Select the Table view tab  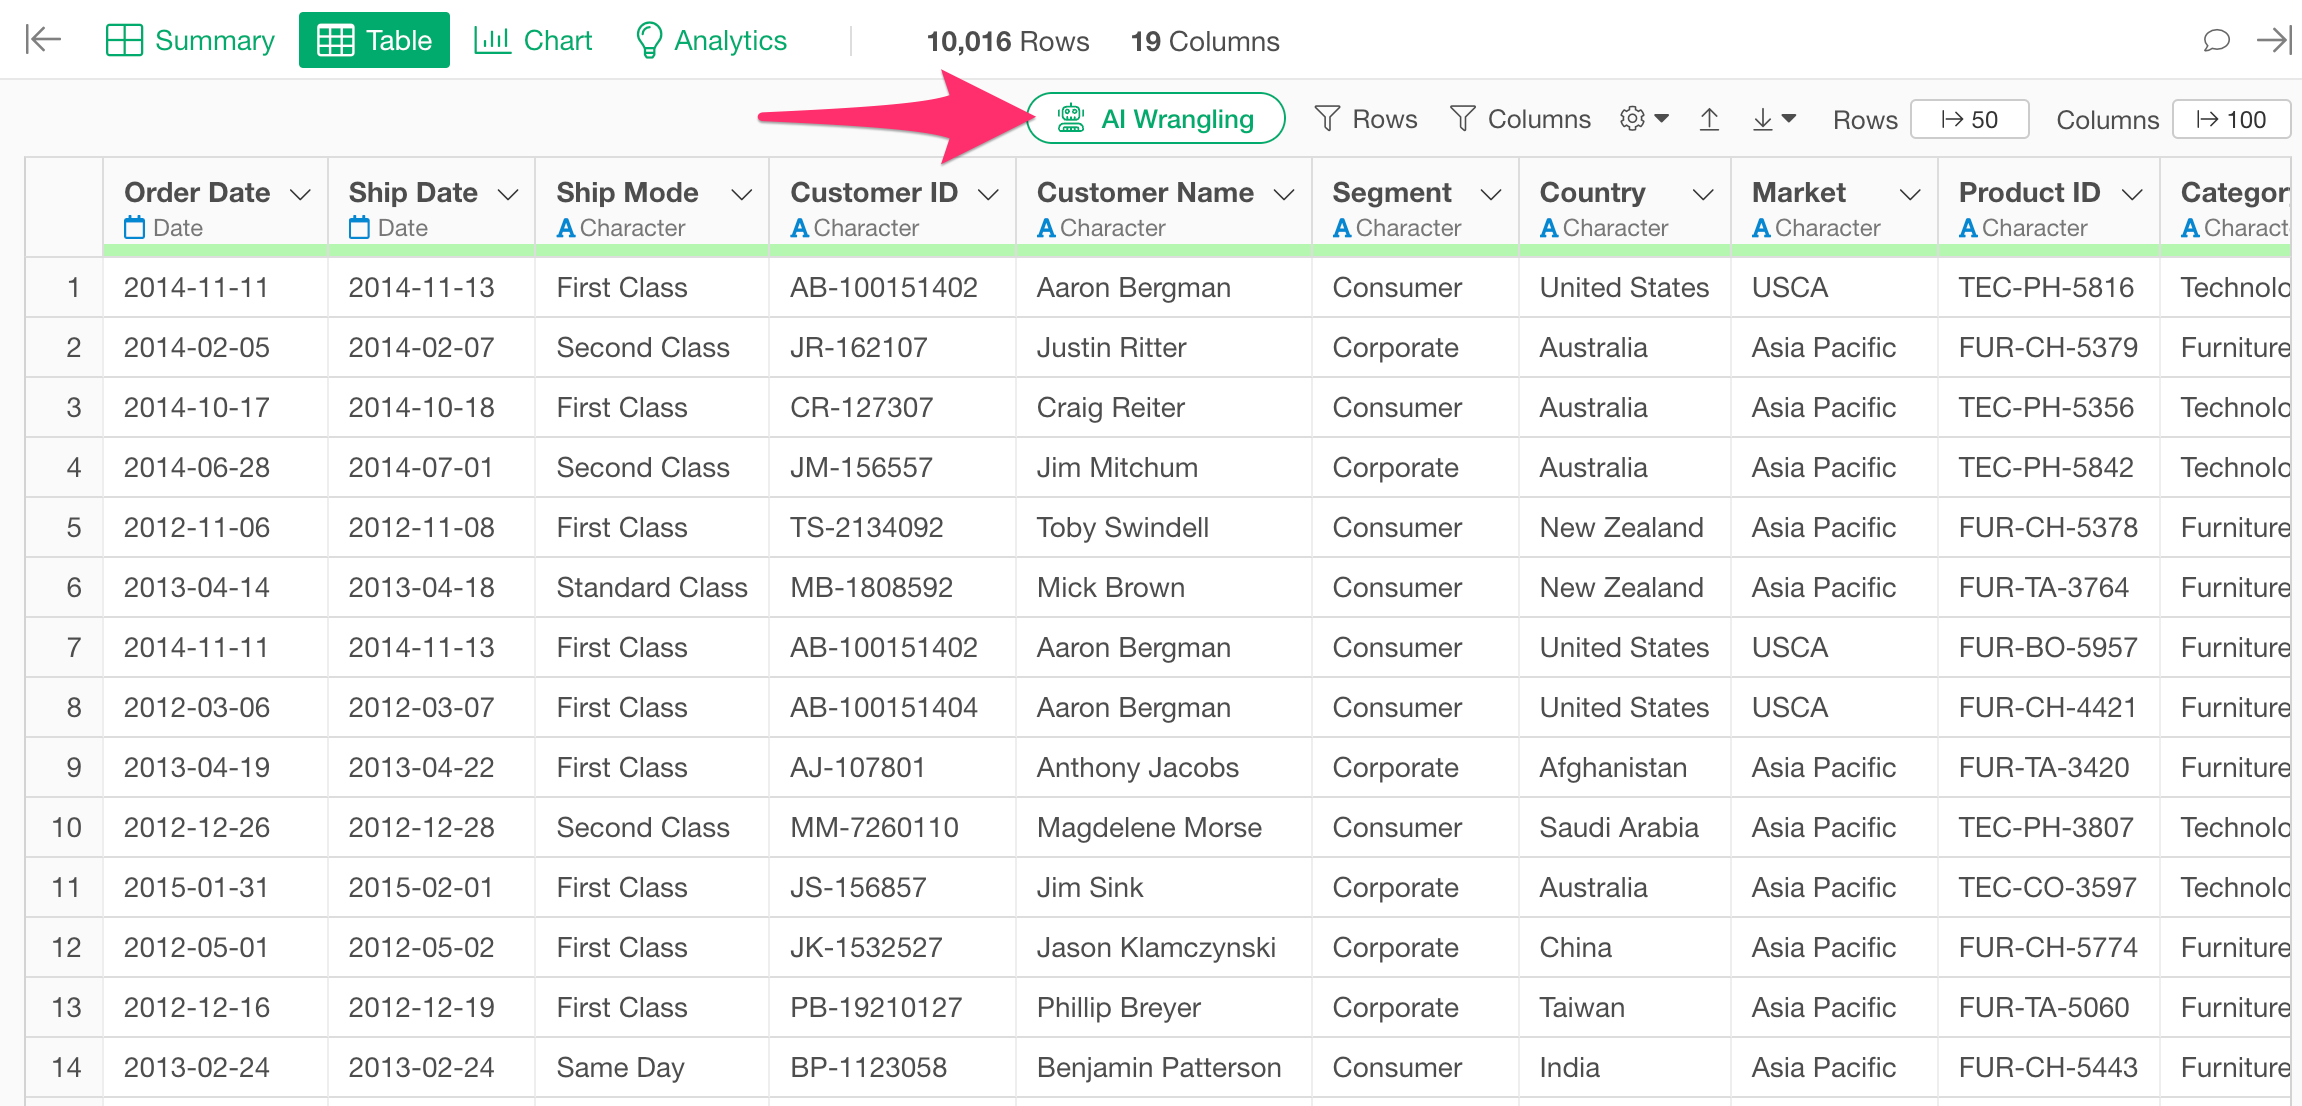374,40
